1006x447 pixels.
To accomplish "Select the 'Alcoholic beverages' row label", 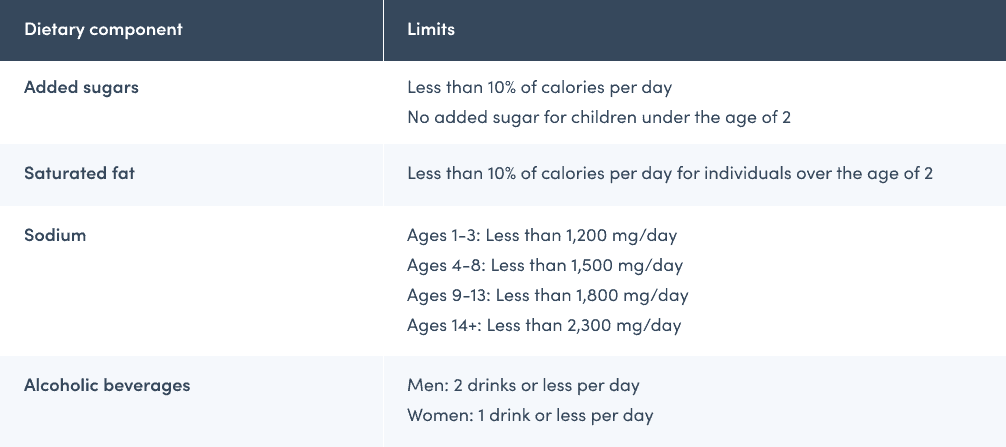I will [x=107, y=385].
